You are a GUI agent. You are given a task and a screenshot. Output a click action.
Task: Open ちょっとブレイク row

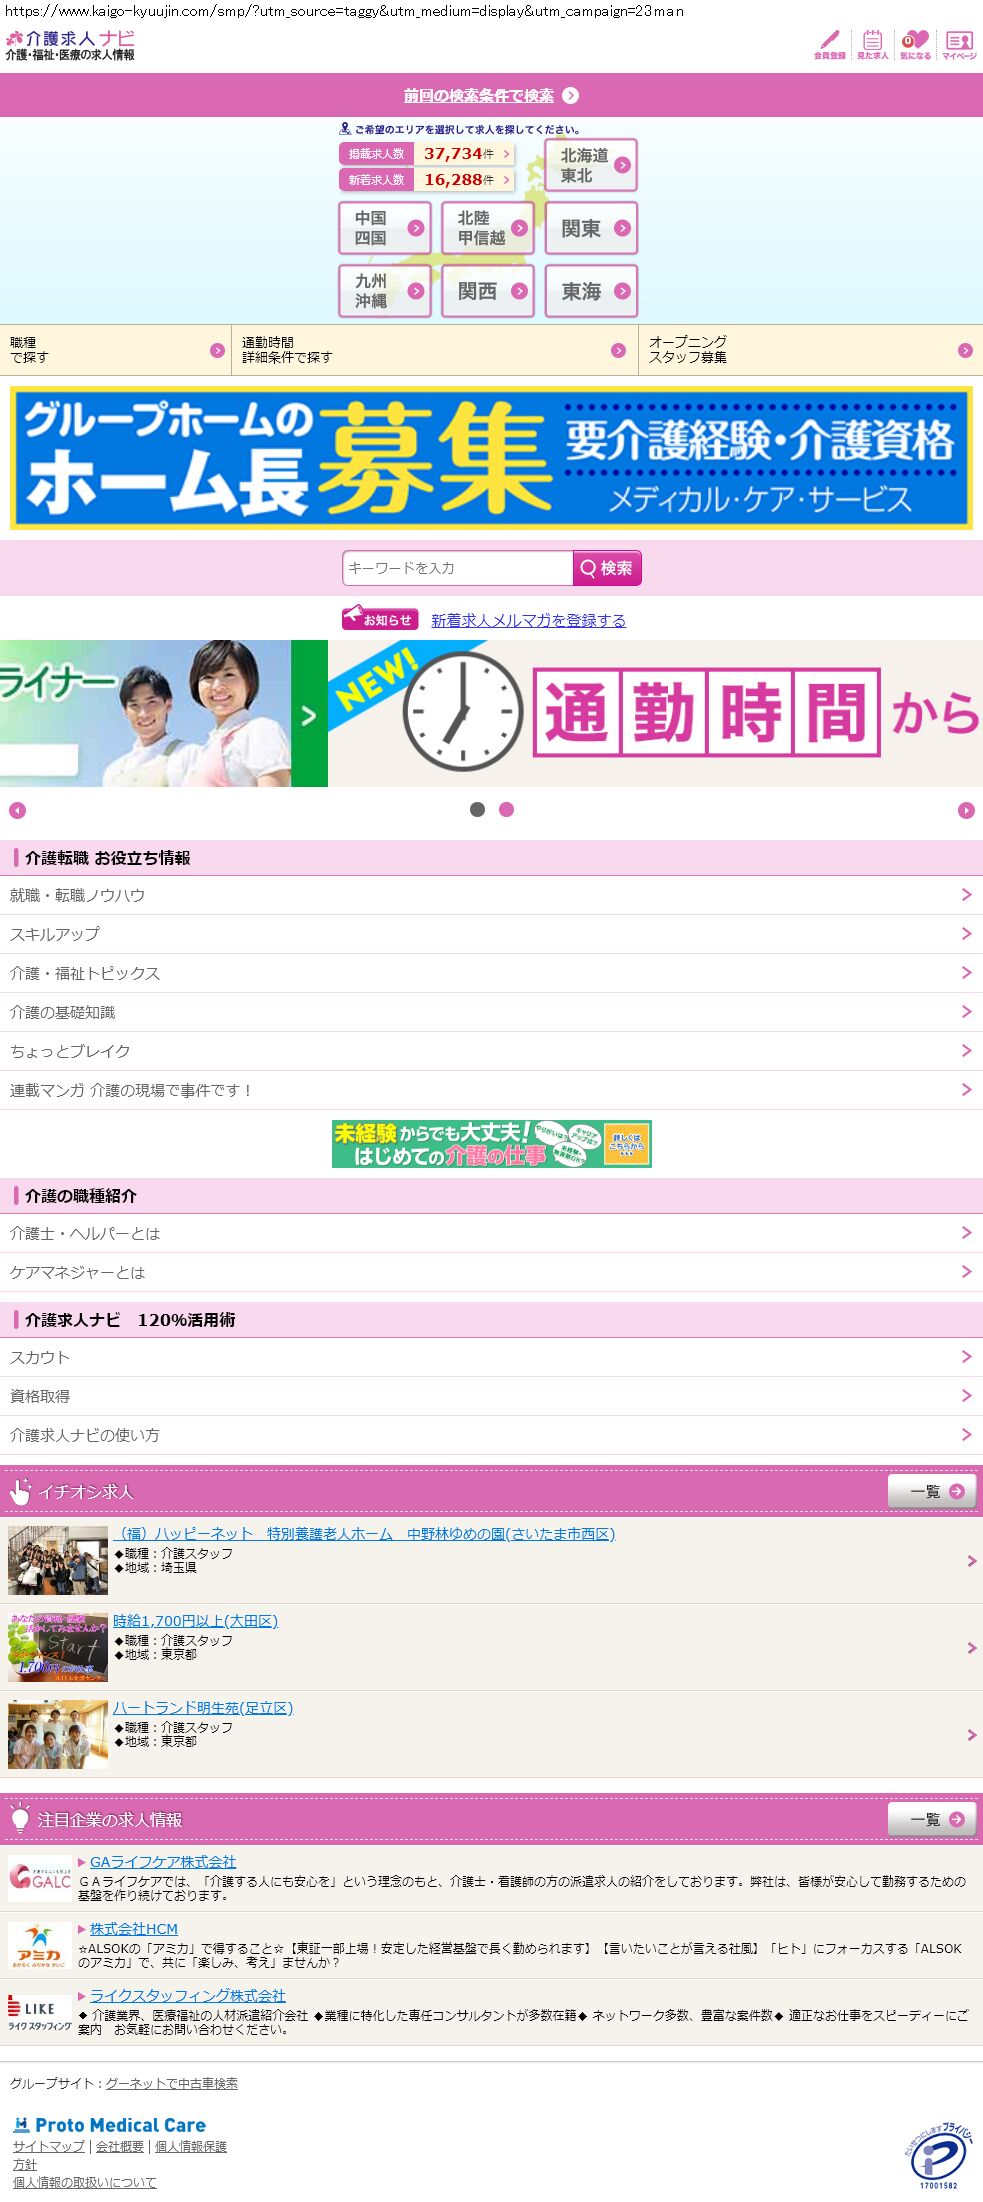(491, 1051)
